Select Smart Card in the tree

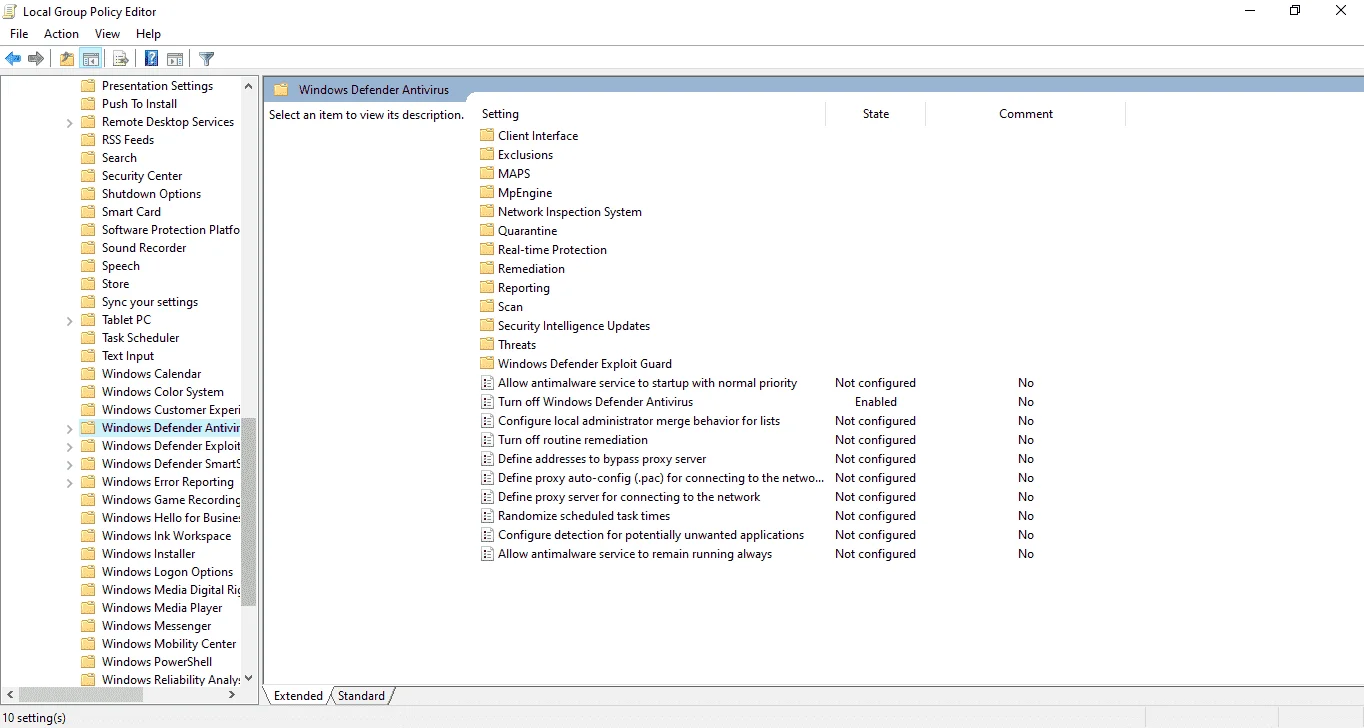point(131,212)
